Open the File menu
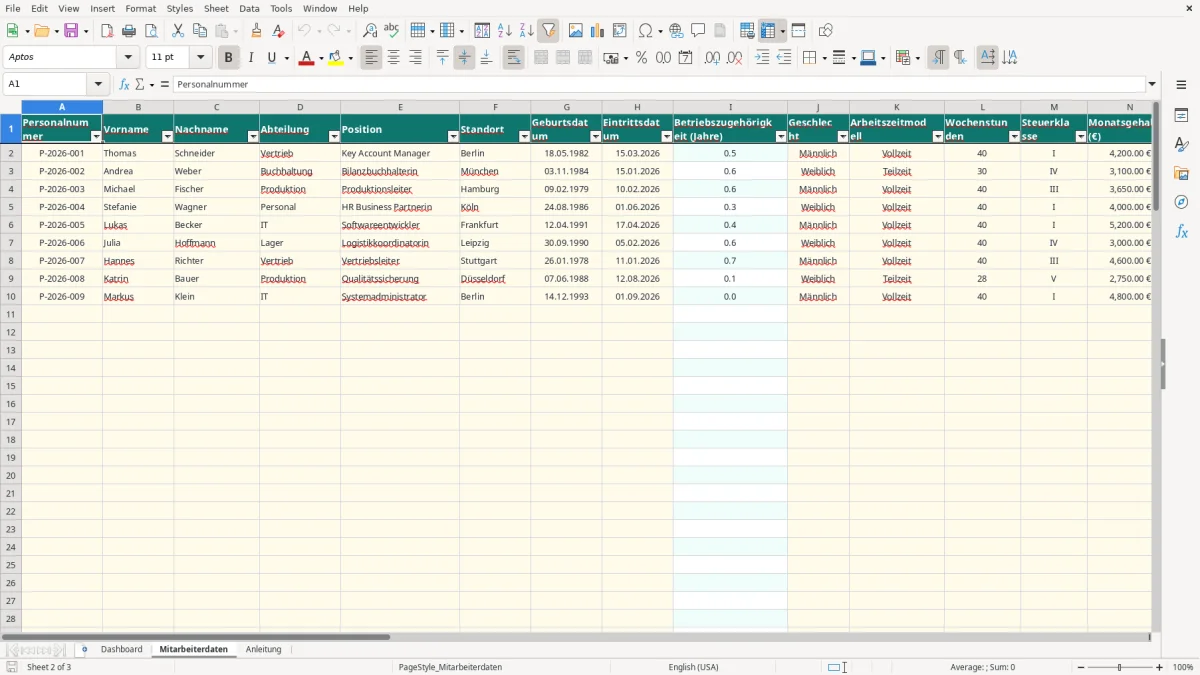The width and height of the screenshot is (1200, 675). pos(13,8)
